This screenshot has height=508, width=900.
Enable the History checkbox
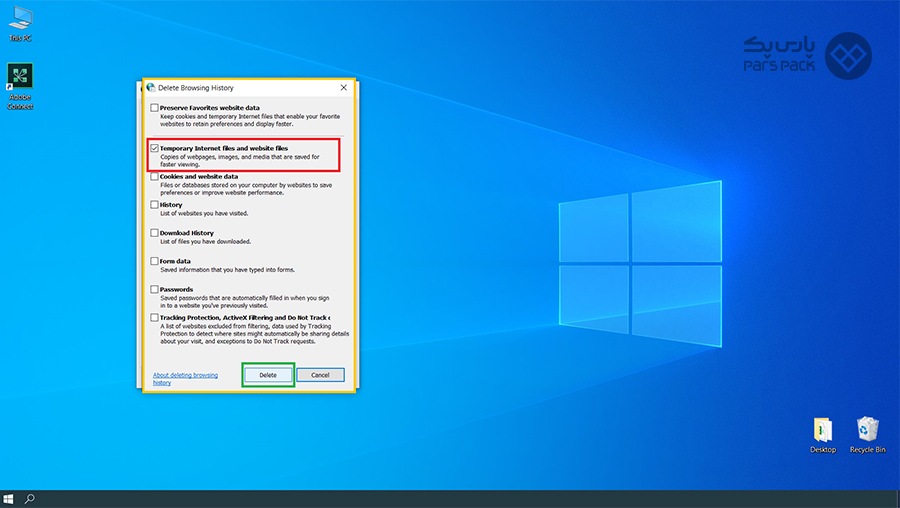[x=154, y=204]
